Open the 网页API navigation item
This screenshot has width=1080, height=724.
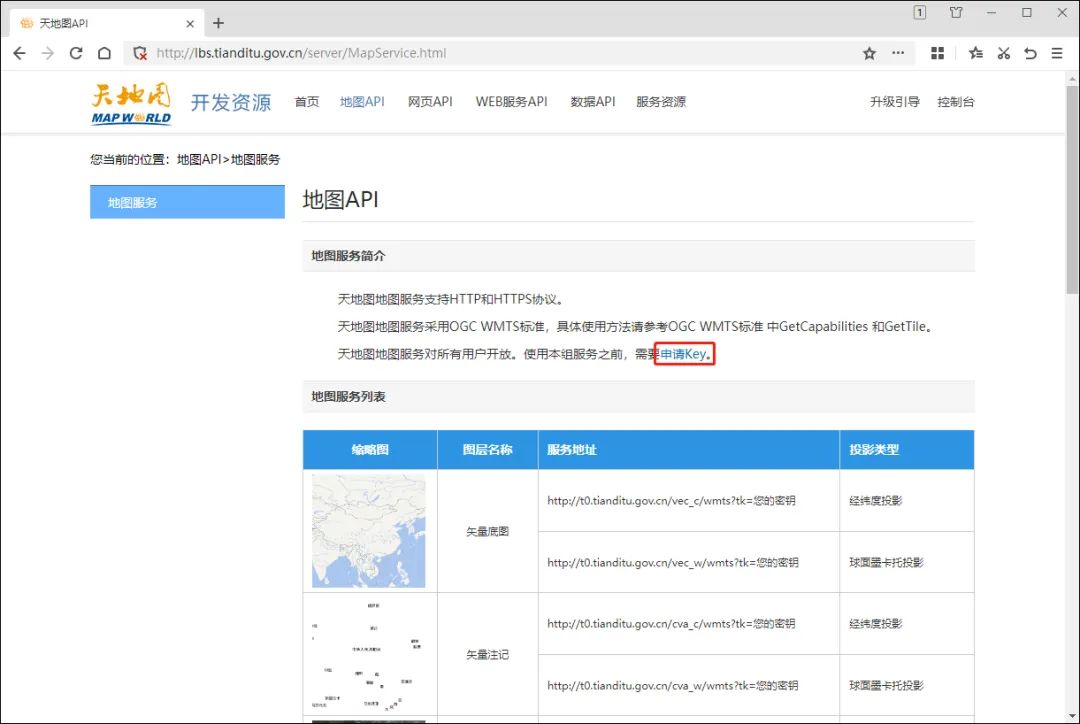[430, 102]
